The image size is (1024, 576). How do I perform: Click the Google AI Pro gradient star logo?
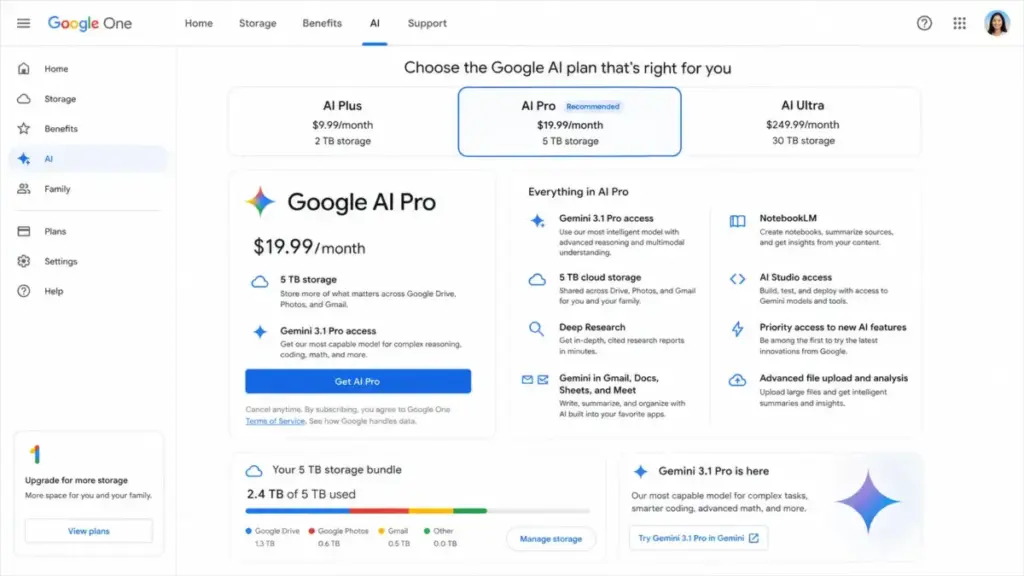(x=260, y=202)
